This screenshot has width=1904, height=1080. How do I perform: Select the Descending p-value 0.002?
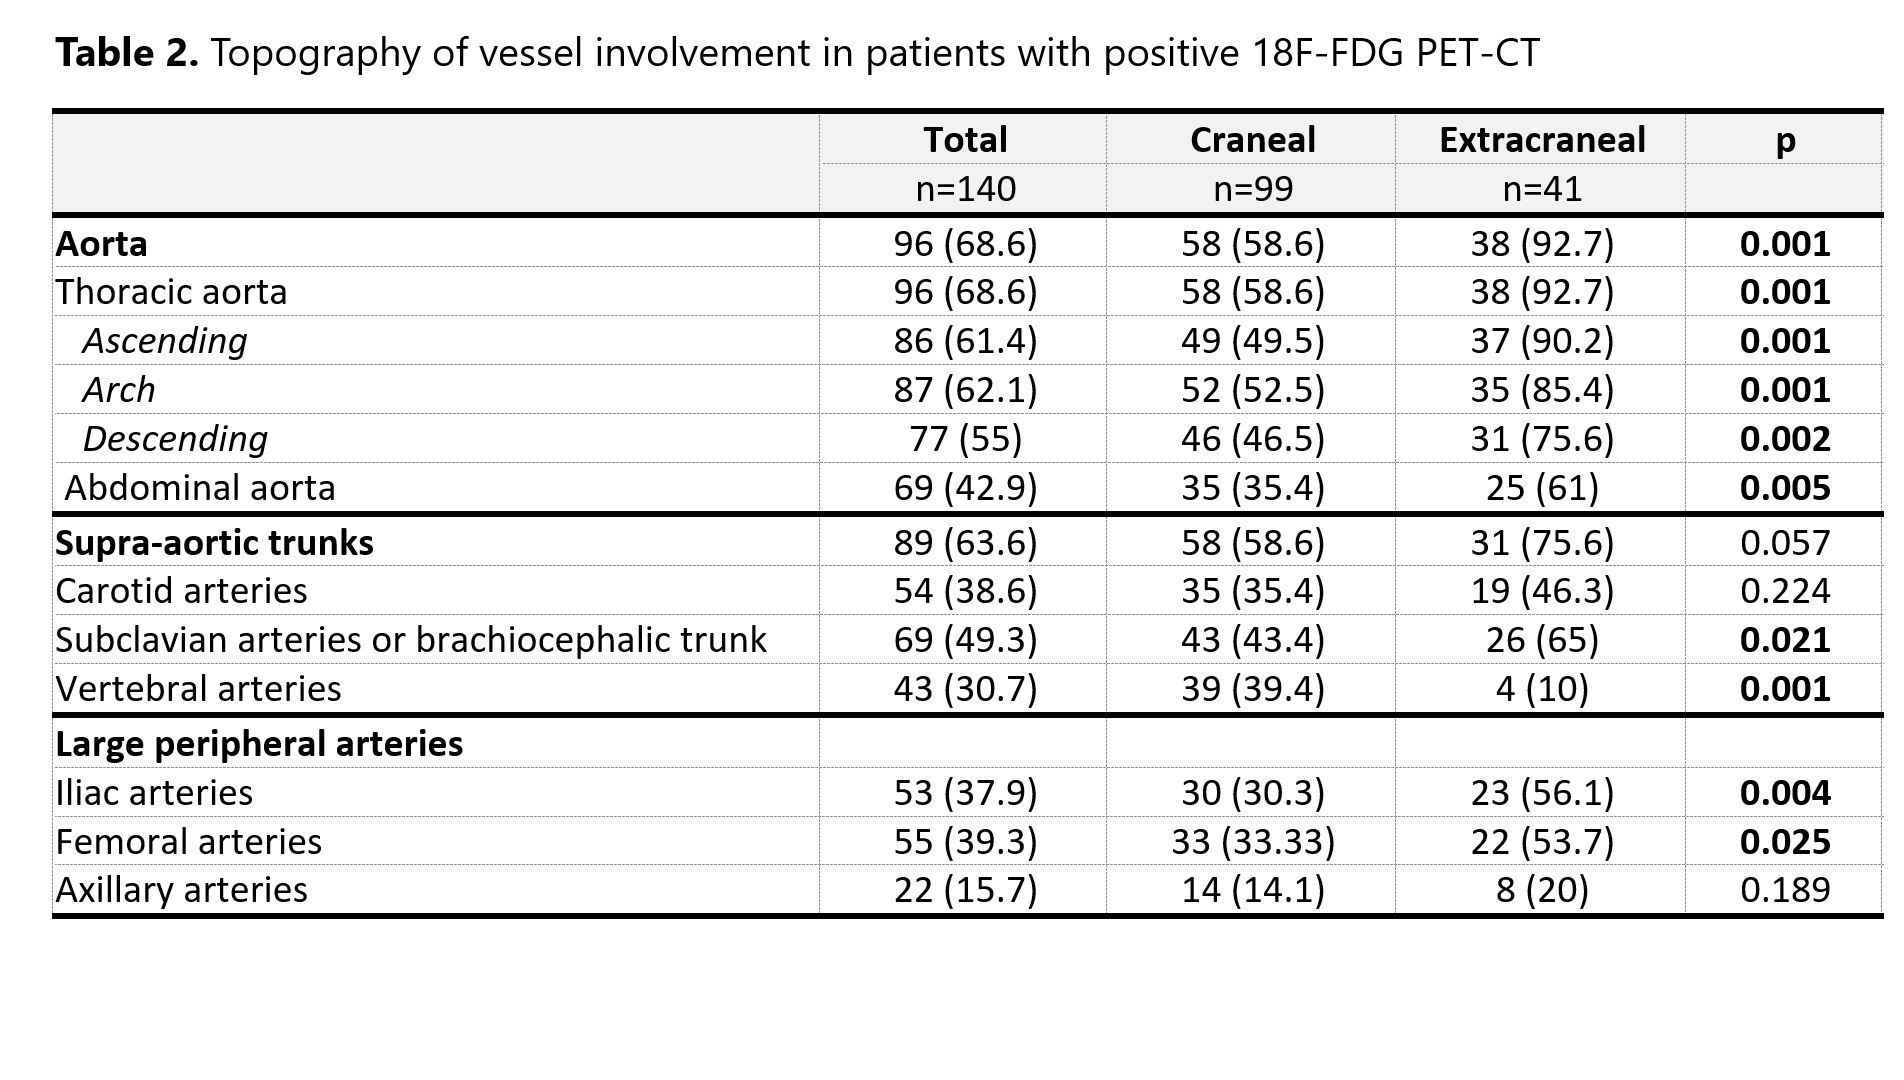point(1785,439)
